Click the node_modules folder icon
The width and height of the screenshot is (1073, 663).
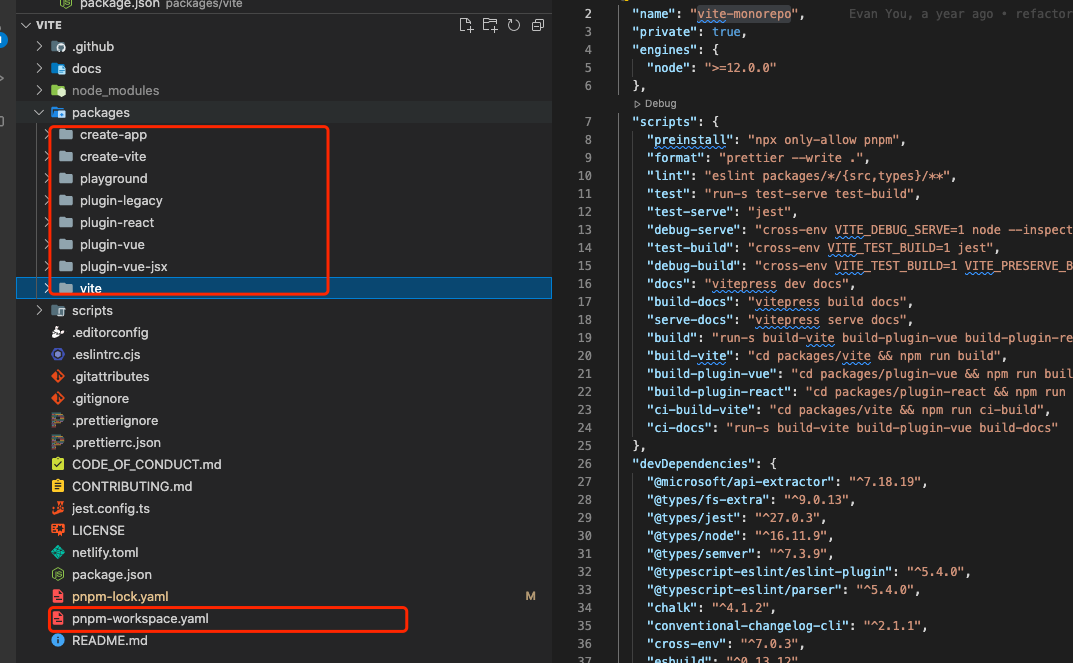coord(59,90)
